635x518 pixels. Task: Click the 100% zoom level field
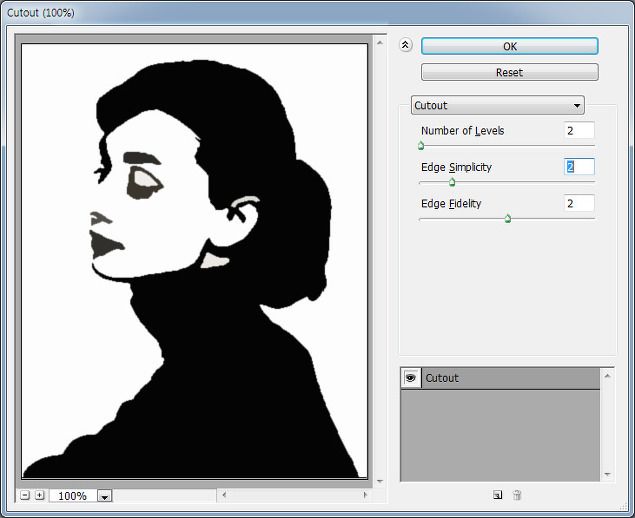(73, 496)
